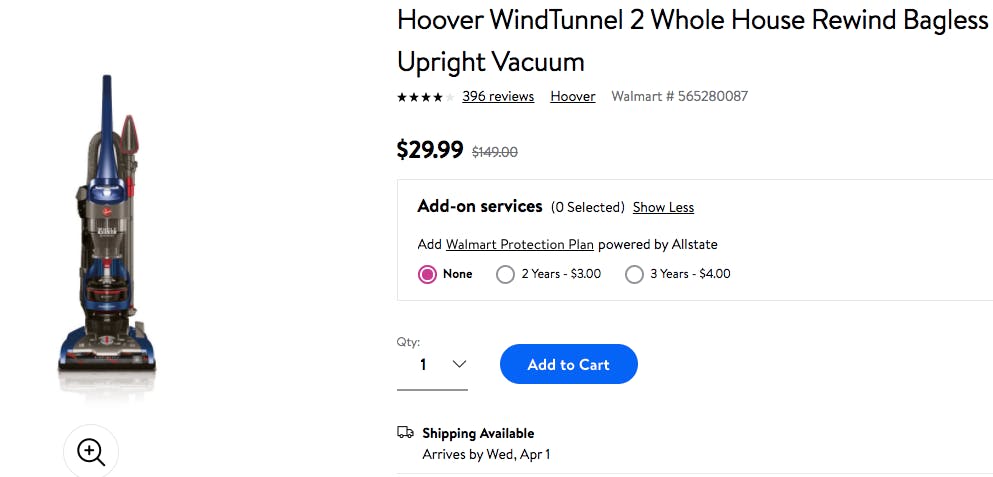Visit the Hoover brand link
This screenshot has width=993, height=477.
tap(573, 96)
